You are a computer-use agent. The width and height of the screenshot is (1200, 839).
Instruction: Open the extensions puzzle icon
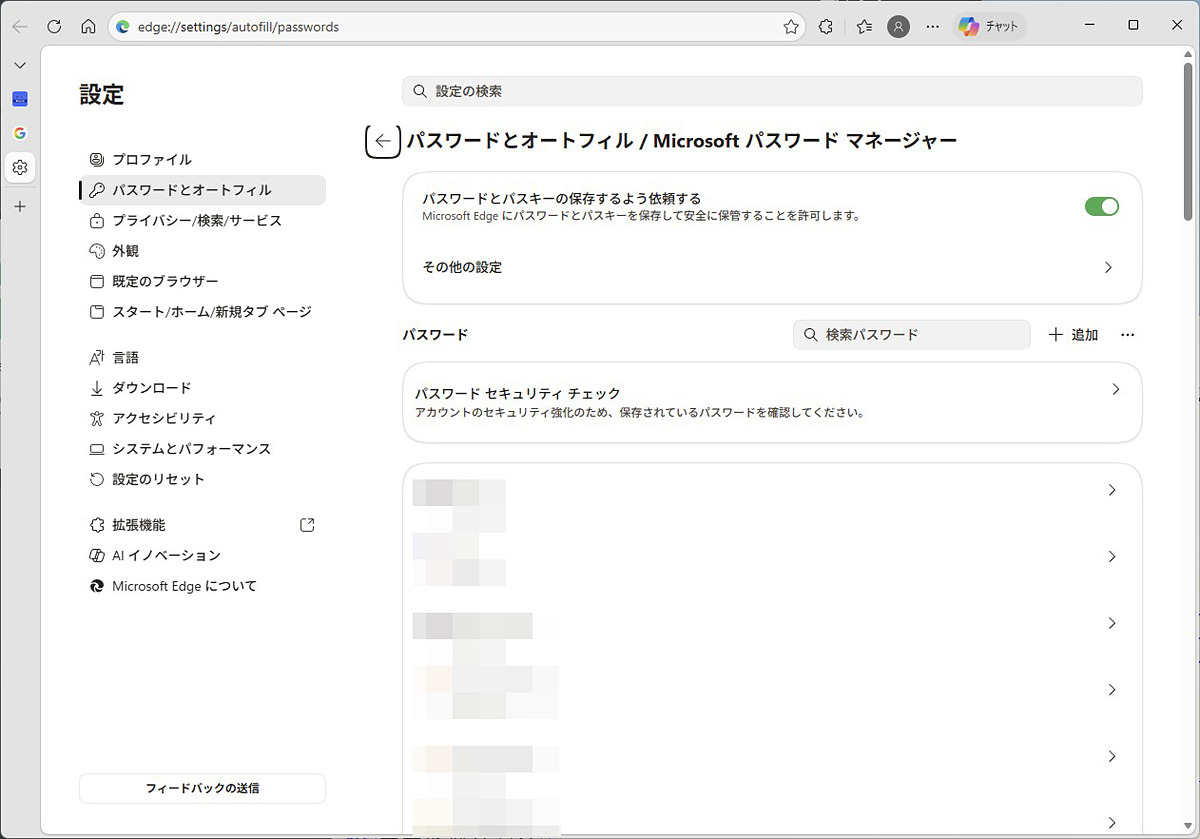(x=826, y=27)
